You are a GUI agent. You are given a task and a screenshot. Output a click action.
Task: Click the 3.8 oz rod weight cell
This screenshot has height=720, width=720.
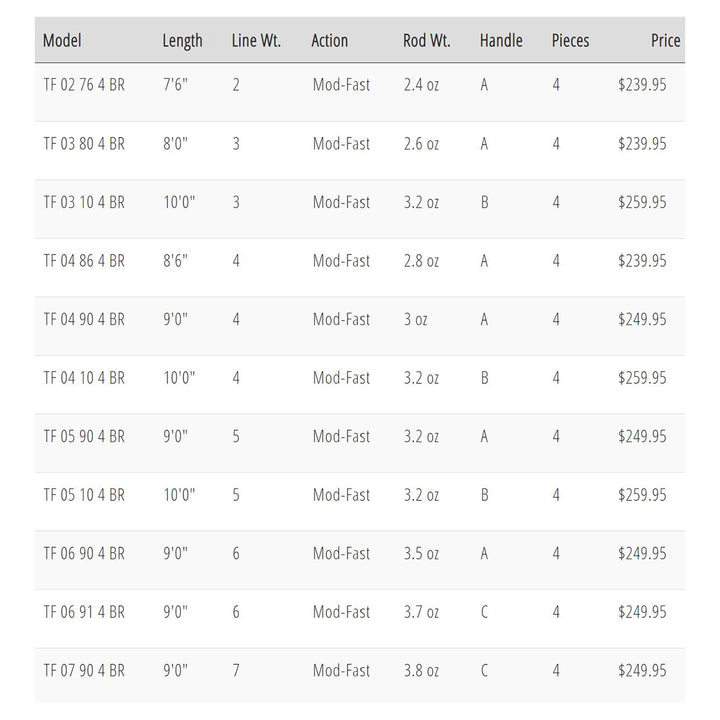(x=421, y=670)
